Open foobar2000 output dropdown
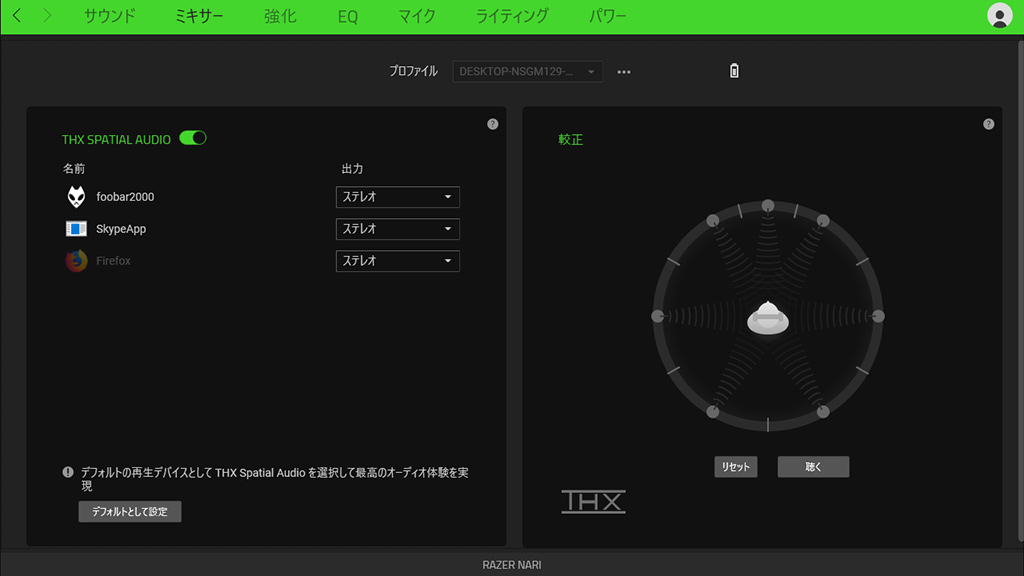Image resolution: width=1024 pixels, height=576 pixels. [x=398, y=197]
